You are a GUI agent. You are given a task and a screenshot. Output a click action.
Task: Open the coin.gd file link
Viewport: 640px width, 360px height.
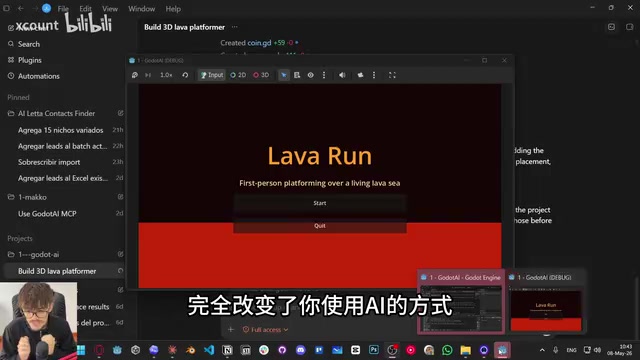pyautogui.click(x=259, y=43)
